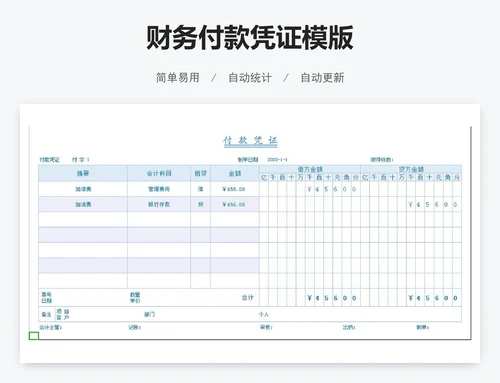Select the date value 2020-1-1
The image size is (500, 383).
point(277,160)
